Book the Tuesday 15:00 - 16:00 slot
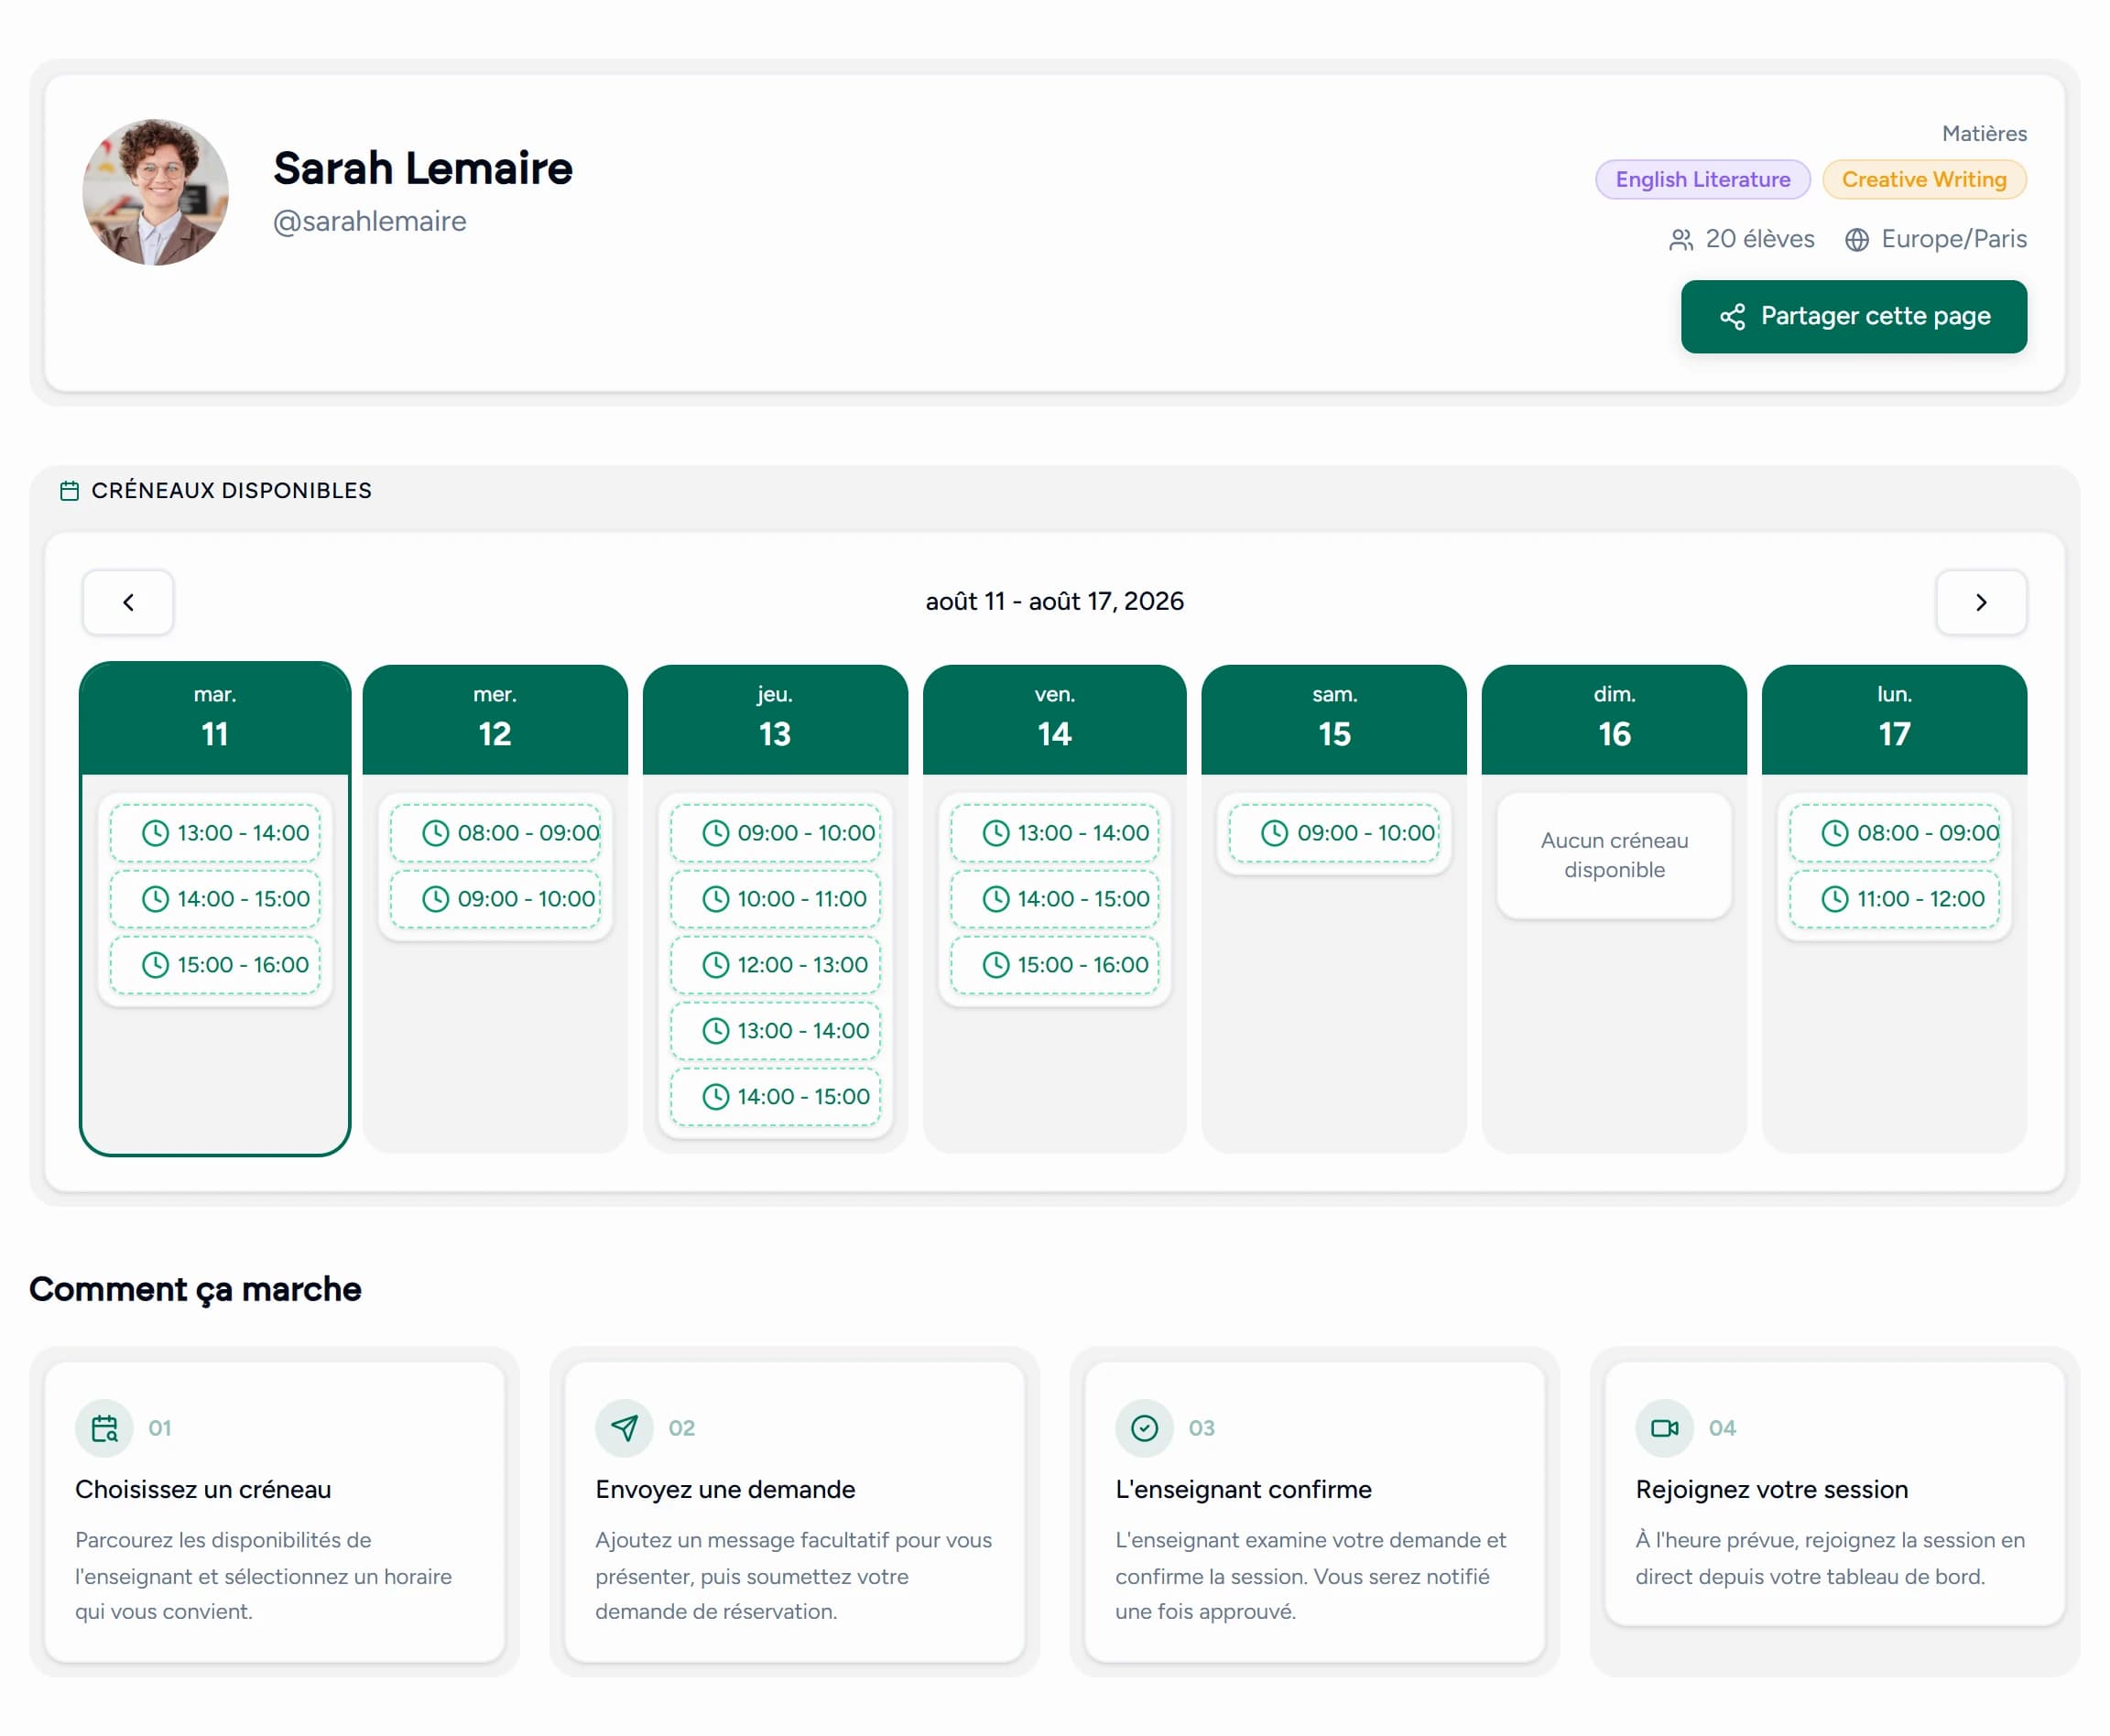The image size is (2110, 1736). 215,965
